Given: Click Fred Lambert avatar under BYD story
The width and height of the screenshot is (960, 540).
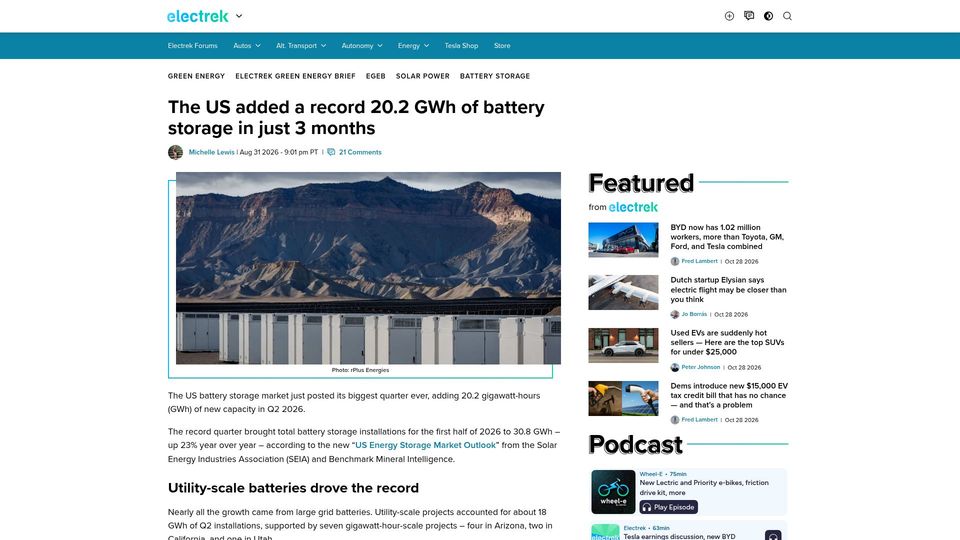Looking at the screenshot, I should [x=675, y=261].
